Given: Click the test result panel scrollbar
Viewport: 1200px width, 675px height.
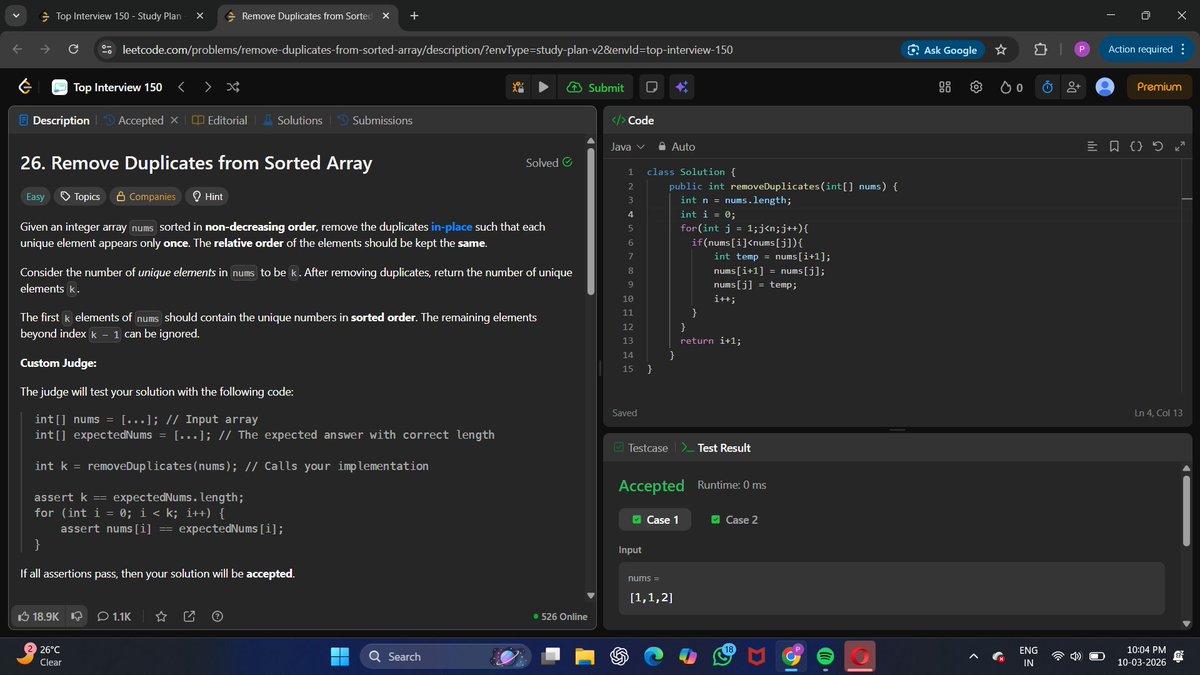Looking at the screenshot, I should (x=1186, y=510).
